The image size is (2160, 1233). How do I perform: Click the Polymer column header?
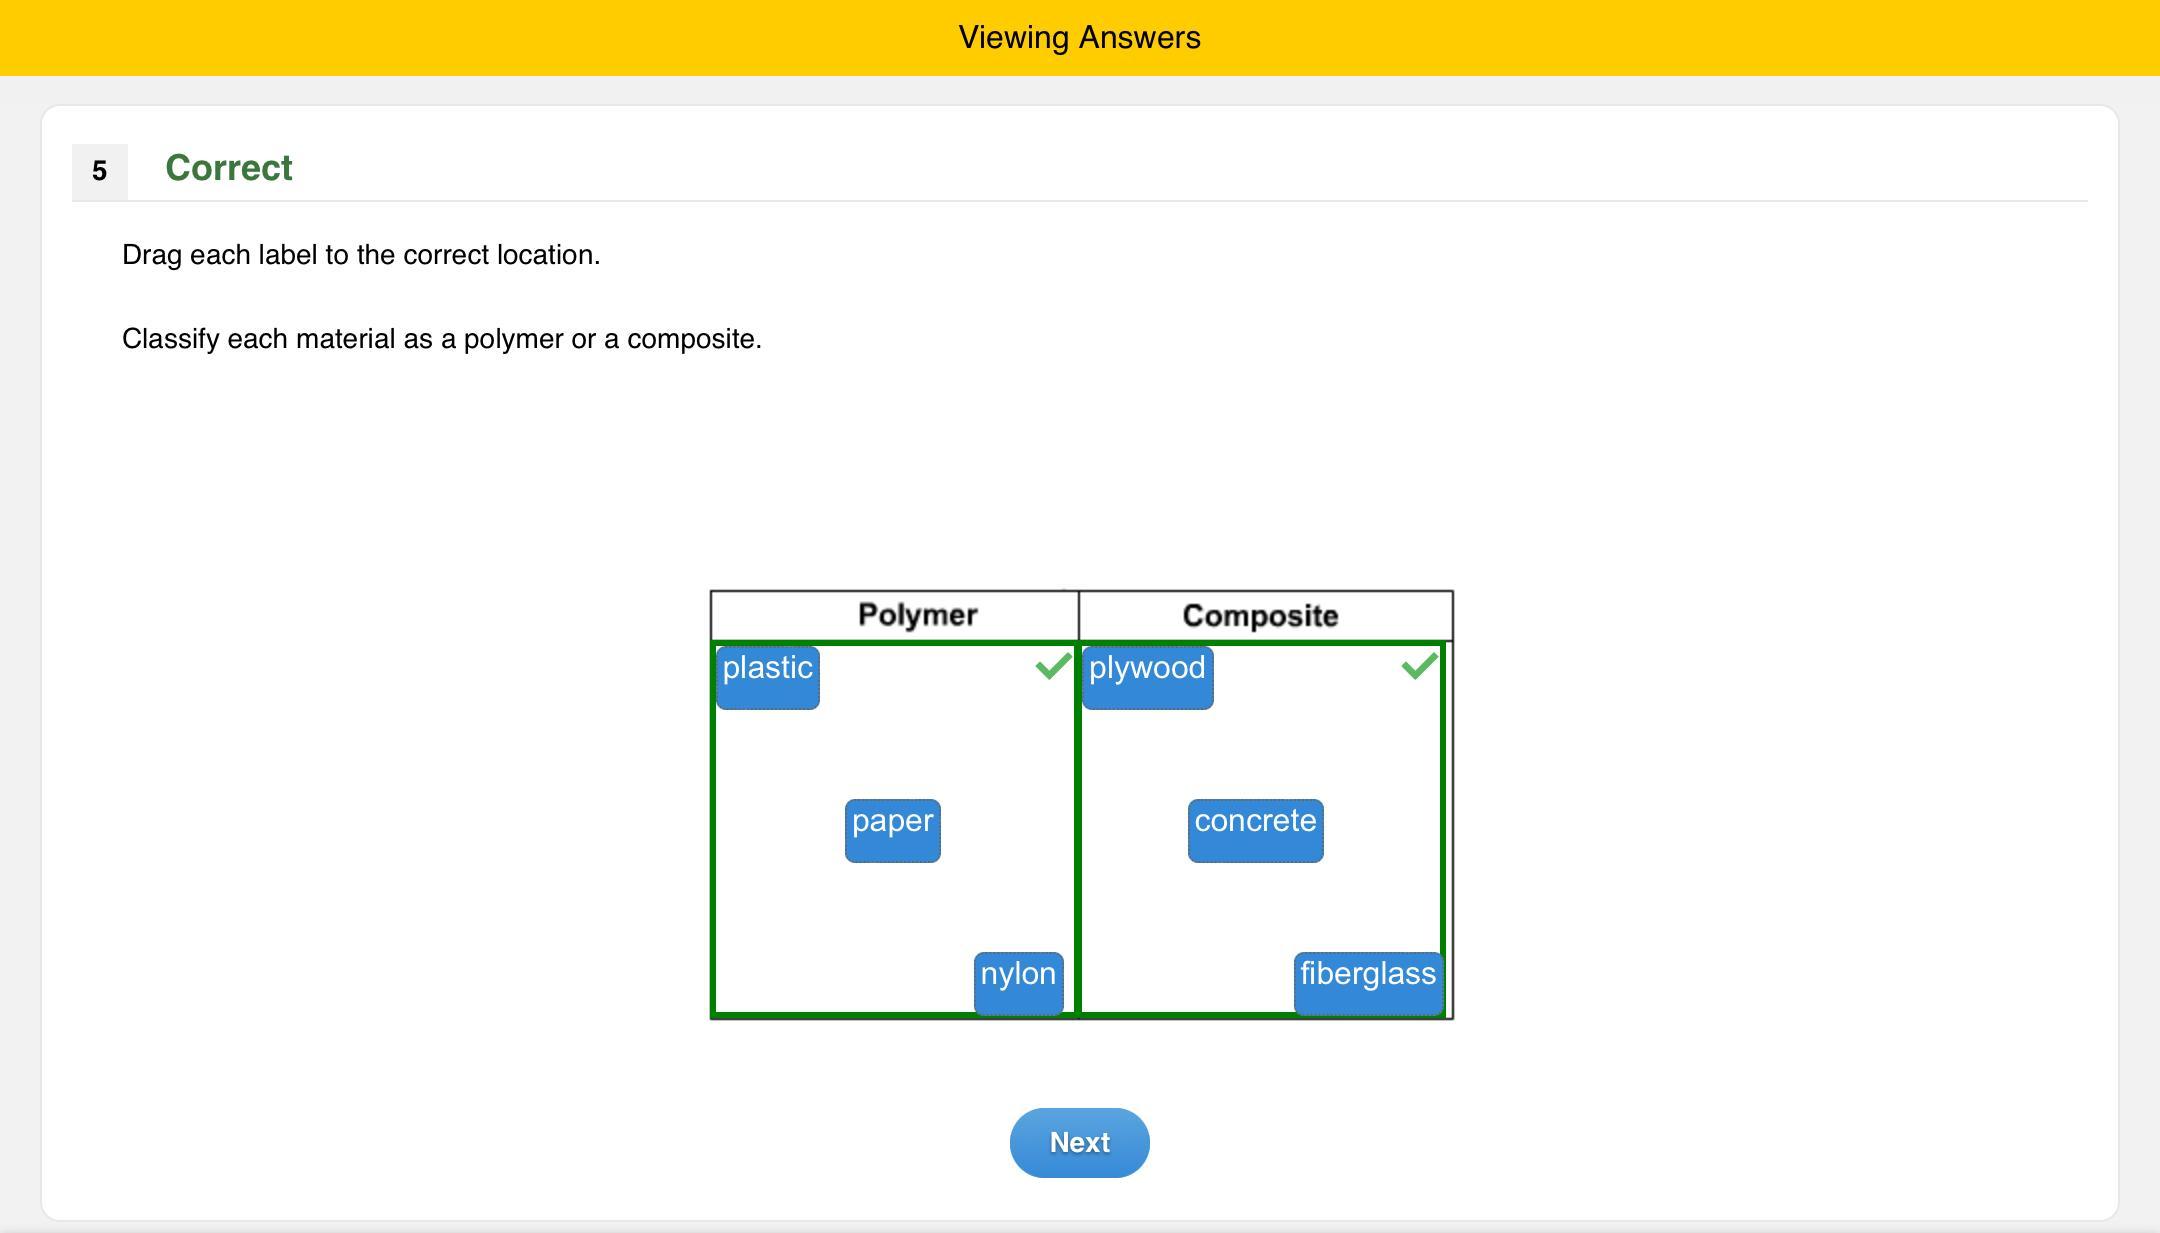[917, 615]
